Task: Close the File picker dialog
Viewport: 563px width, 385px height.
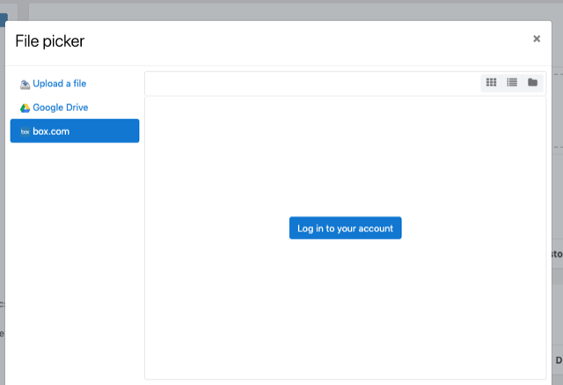Action: click(536, 39)
